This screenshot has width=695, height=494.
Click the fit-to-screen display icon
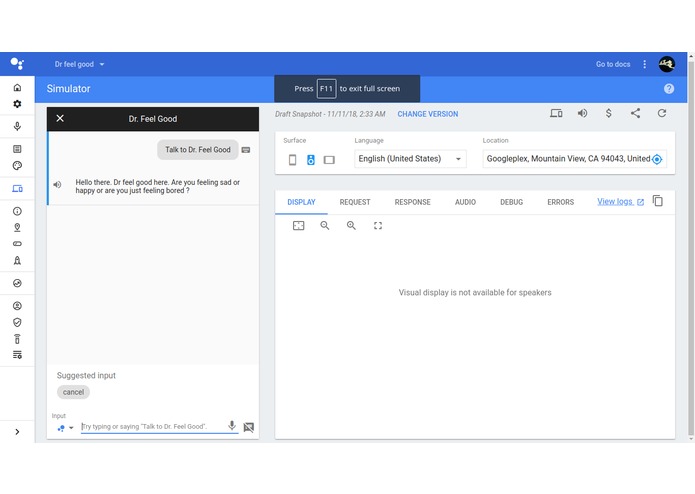point(299,226)
